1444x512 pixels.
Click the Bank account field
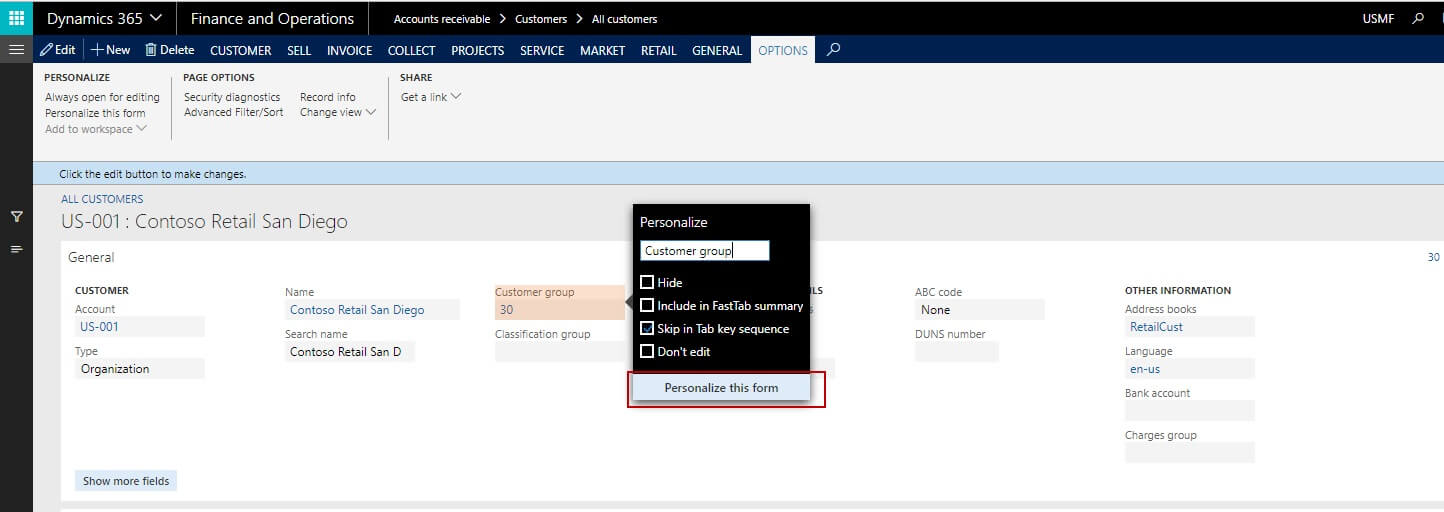pos(1189,410)
